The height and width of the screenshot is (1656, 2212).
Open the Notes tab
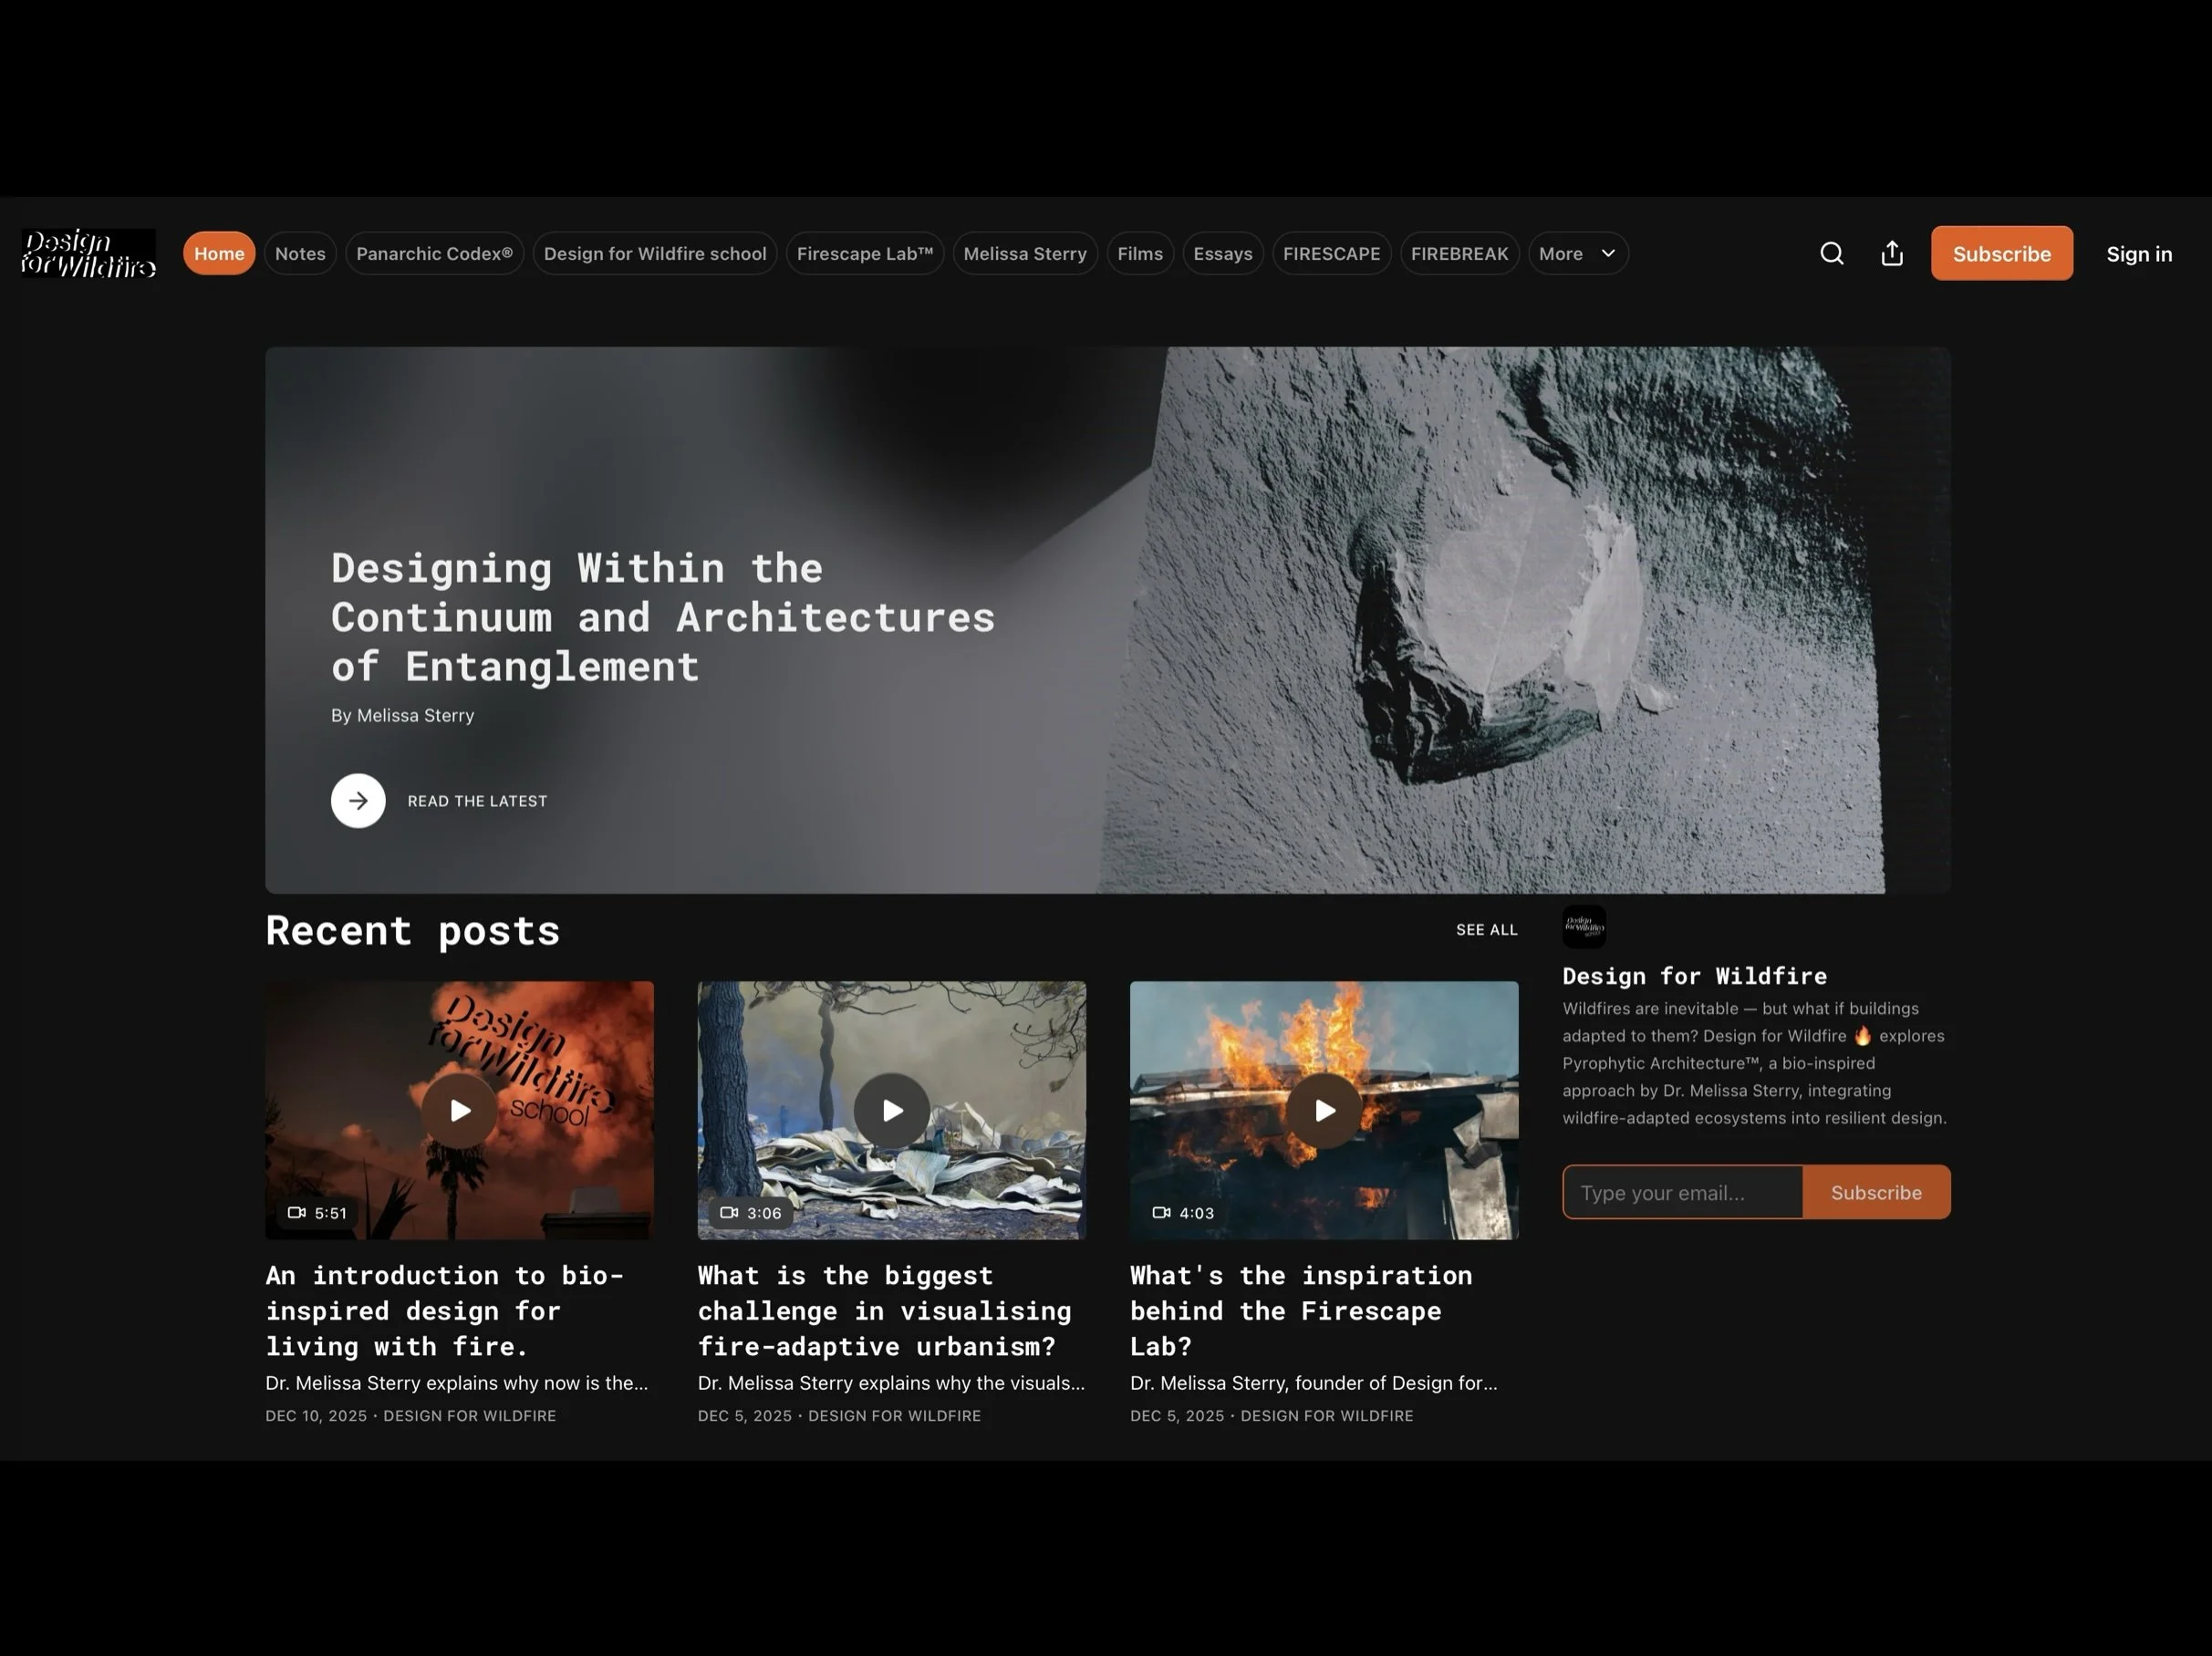tap(300, 253)
